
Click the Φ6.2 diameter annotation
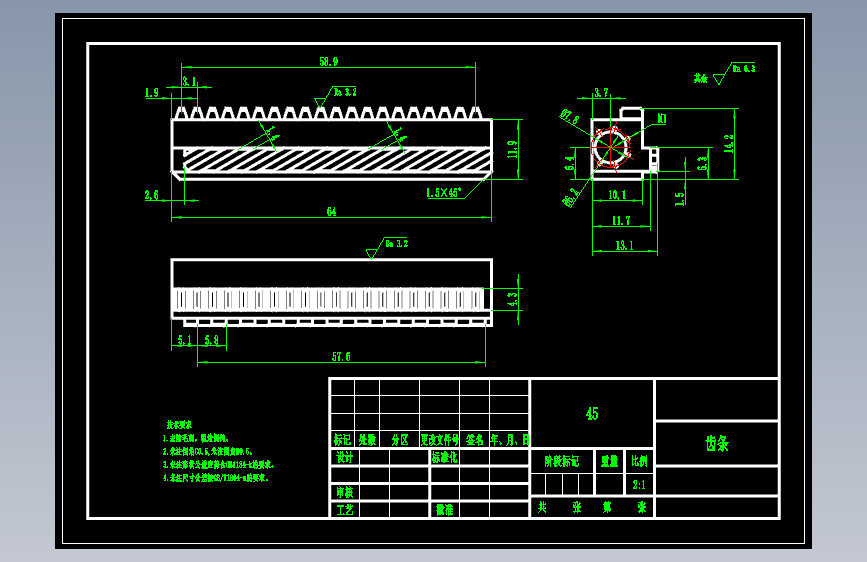571,197
